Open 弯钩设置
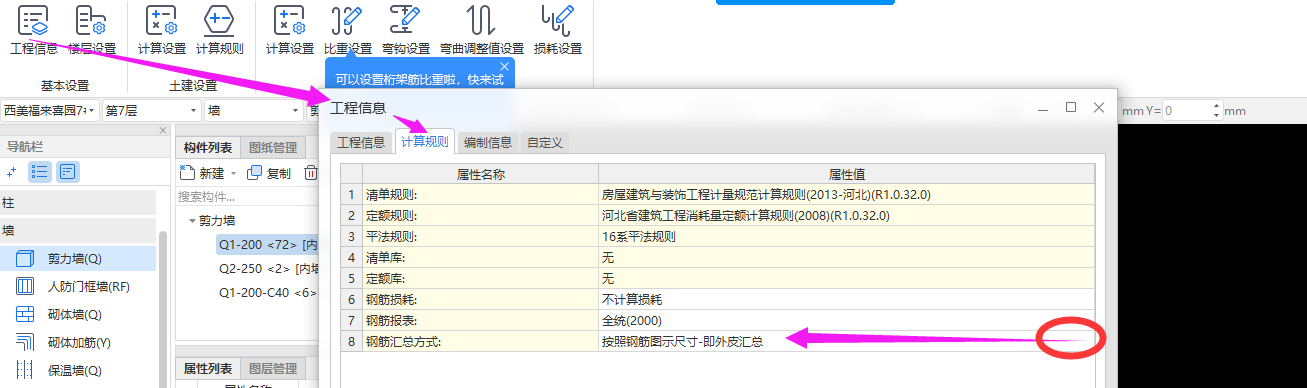 pyautogui.click(x=405, y=30)
